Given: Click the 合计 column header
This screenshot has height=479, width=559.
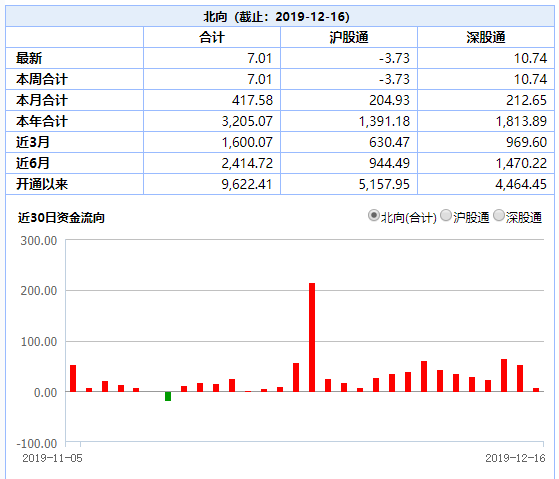Looking at the screenshot, I should [x=212, y=37].
